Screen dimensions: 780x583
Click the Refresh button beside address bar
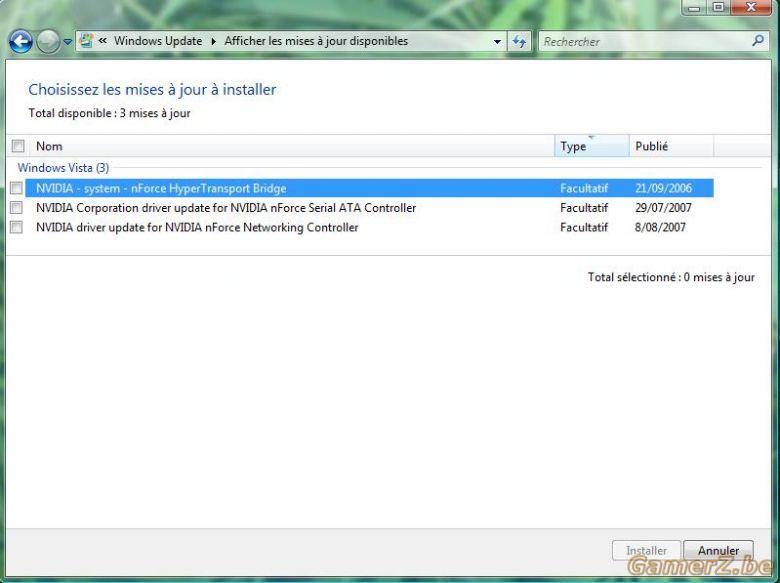519,42
